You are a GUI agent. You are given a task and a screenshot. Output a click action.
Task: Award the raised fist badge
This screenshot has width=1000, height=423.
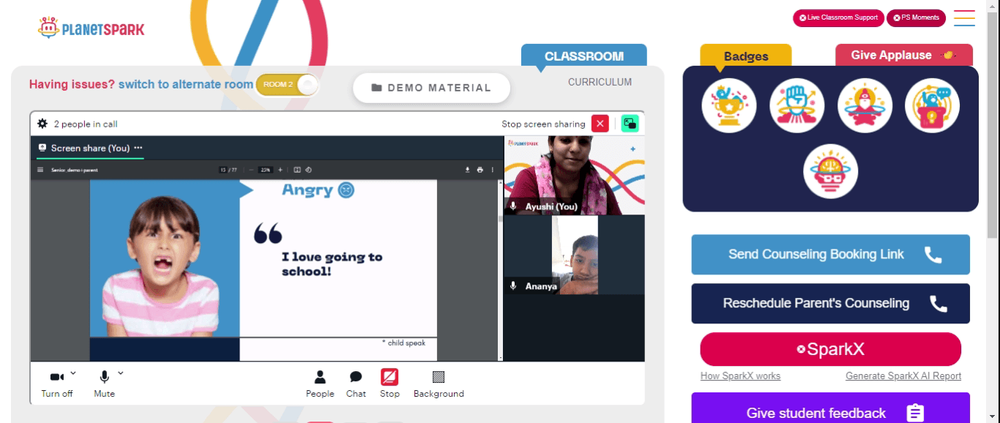tap(797, 105)
